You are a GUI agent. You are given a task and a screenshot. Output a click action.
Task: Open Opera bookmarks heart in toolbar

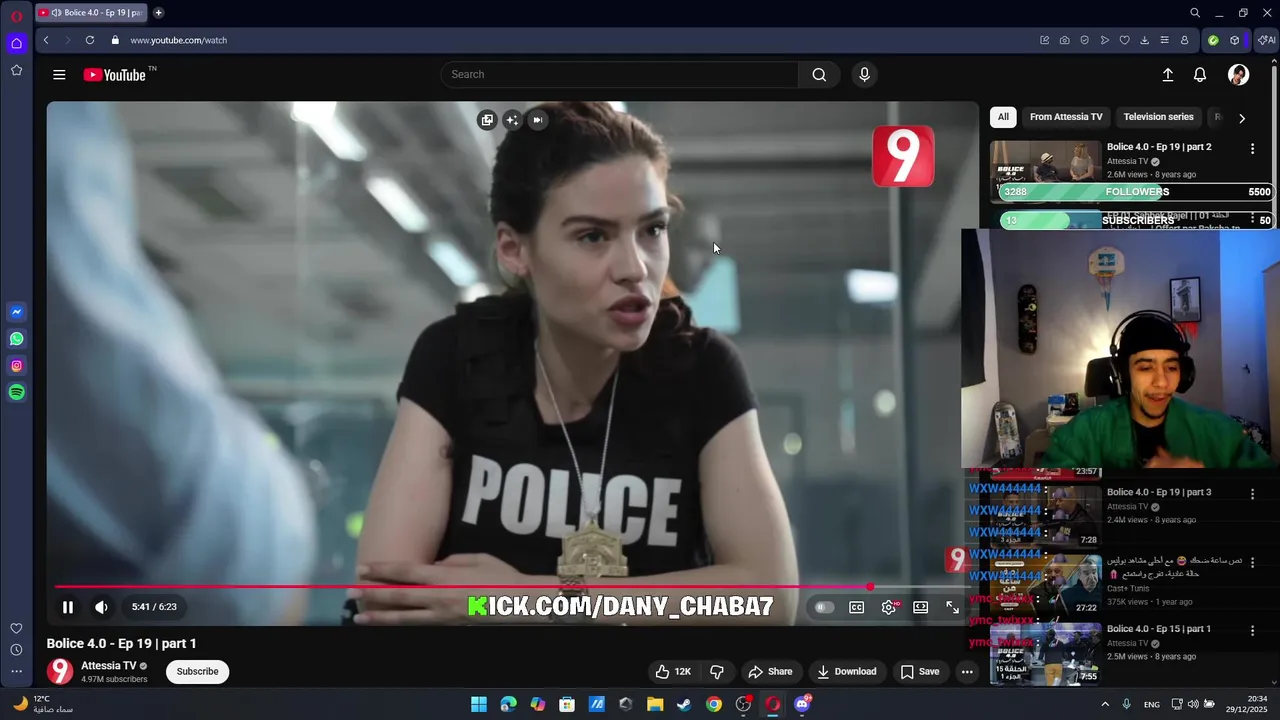1124,41
